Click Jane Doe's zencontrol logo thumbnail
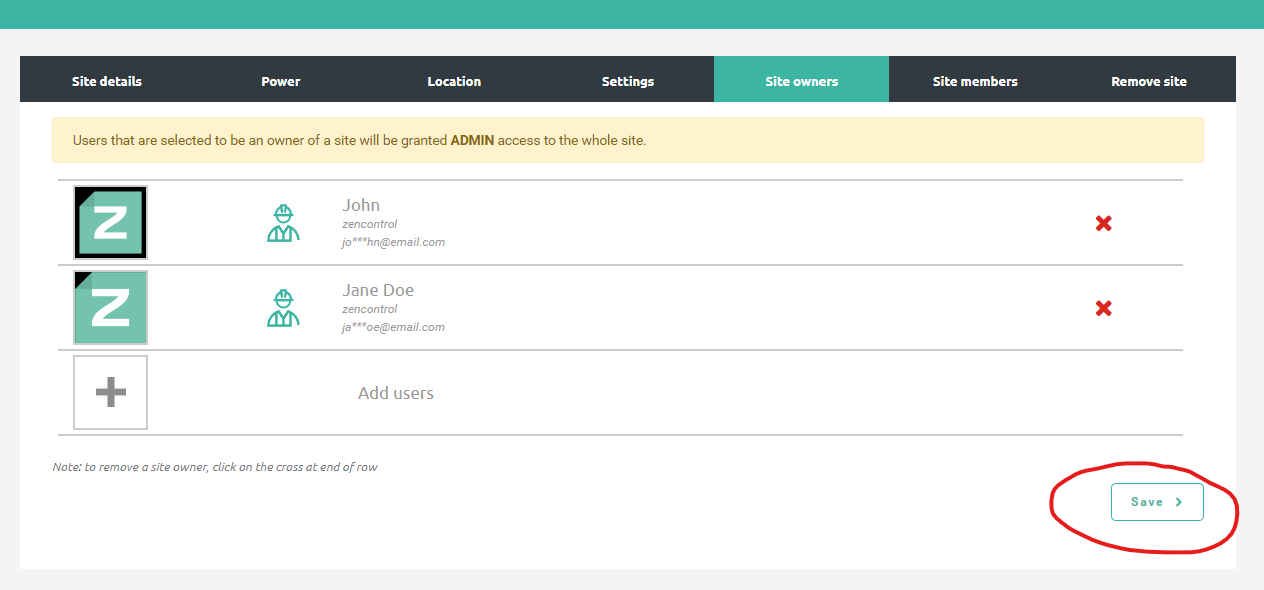This screenshot has width=1264, height=590. pos(110,307)
